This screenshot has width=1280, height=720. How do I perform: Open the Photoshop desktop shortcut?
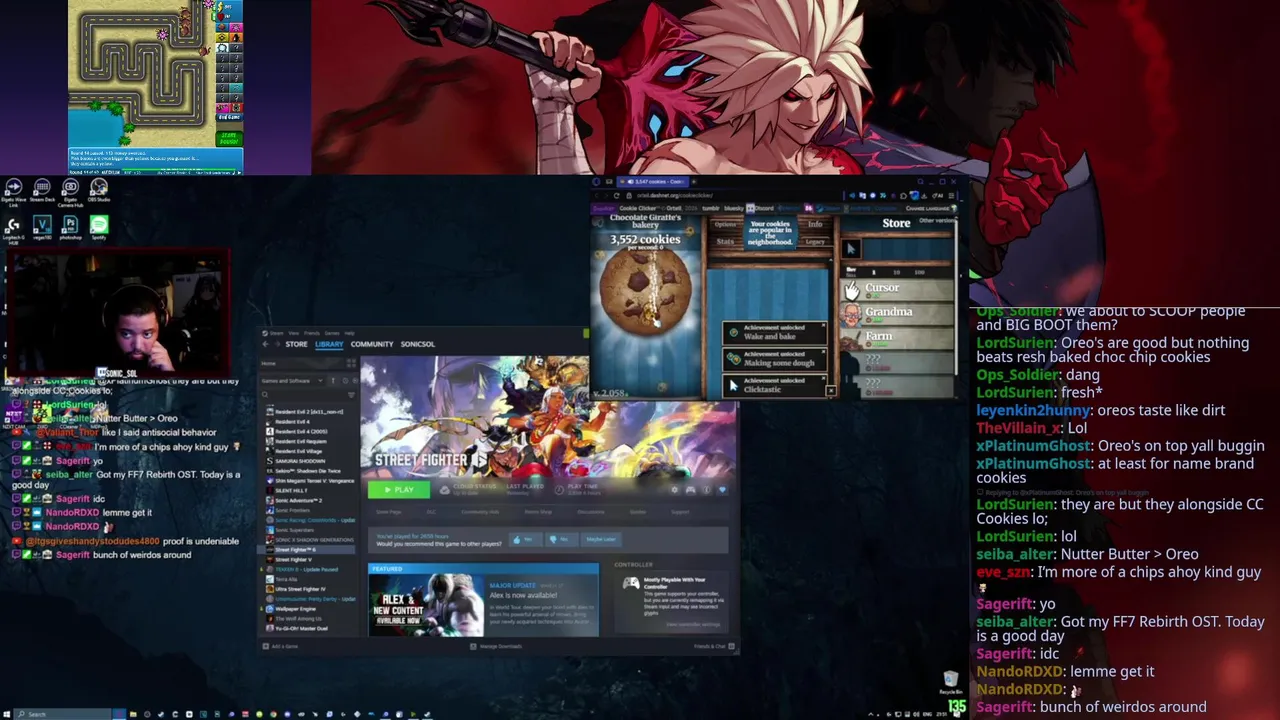pyautogui.click(x=70, y=227)
